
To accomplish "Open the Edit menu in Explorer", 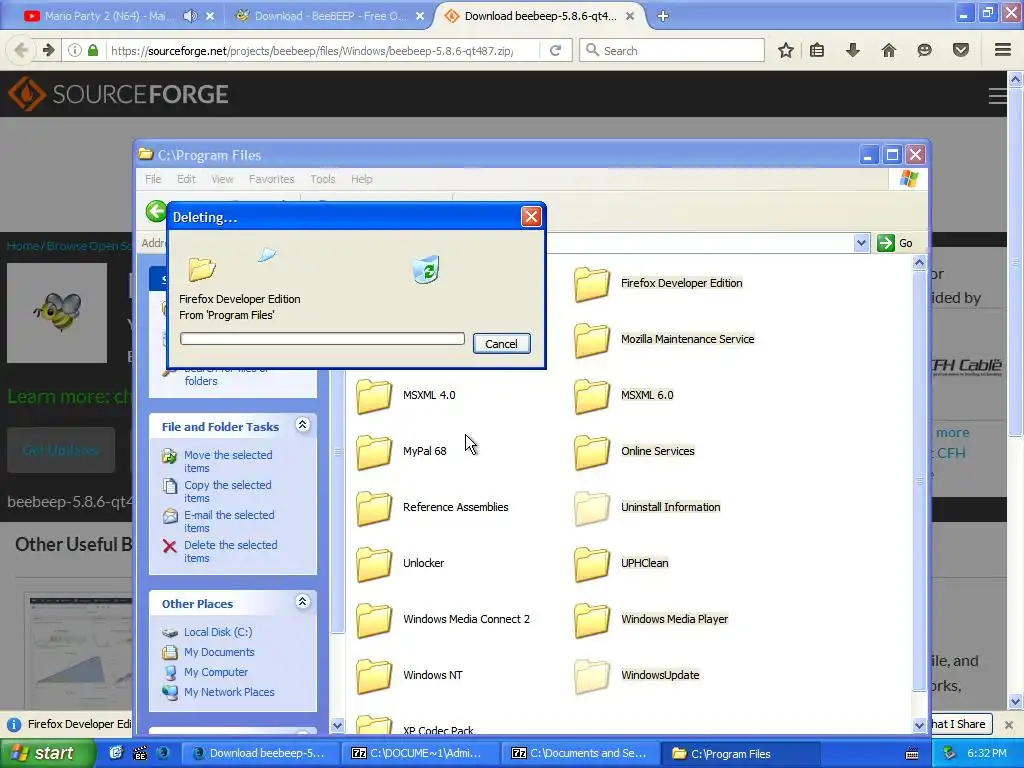I will [186, 179].
